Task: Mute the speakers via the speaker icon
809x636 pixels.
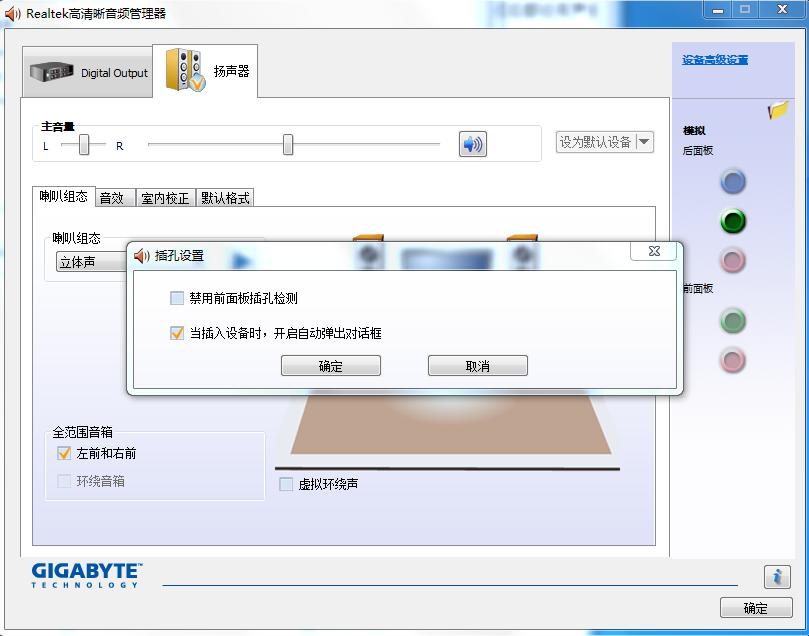Action: click(471, 144)
